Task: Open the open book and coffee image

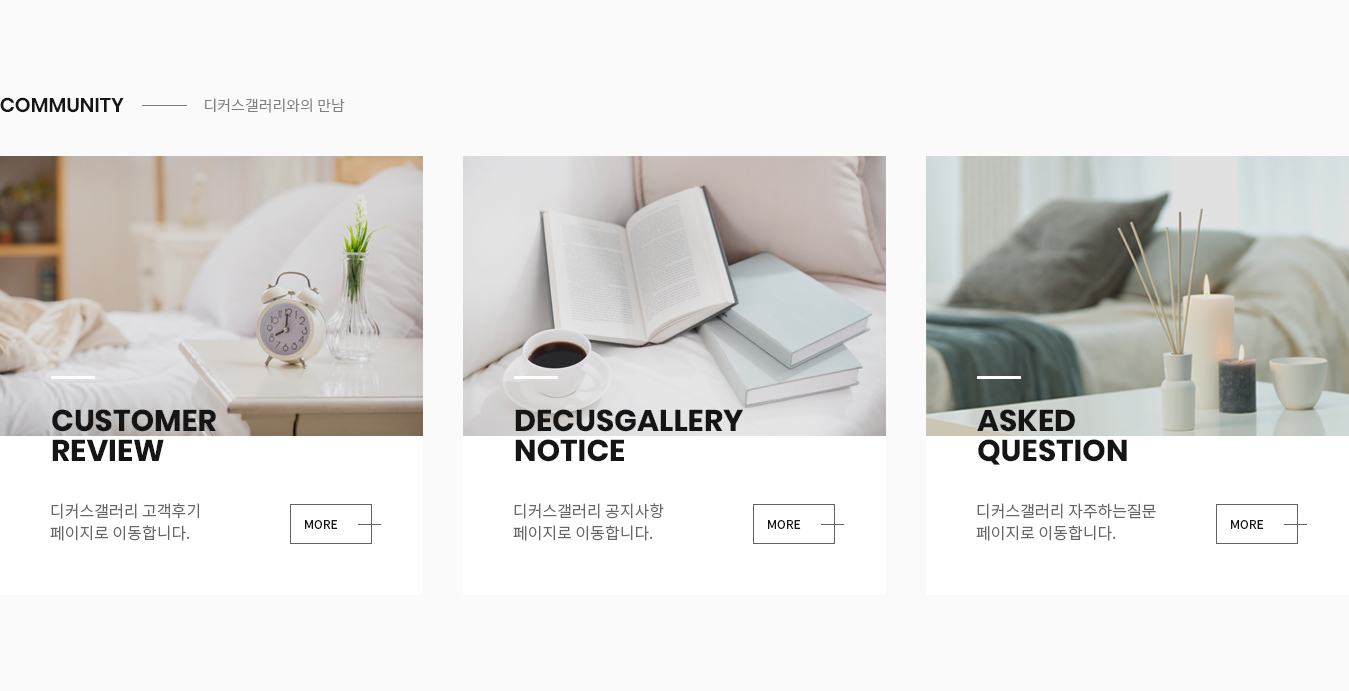Action: pos(674,296)
